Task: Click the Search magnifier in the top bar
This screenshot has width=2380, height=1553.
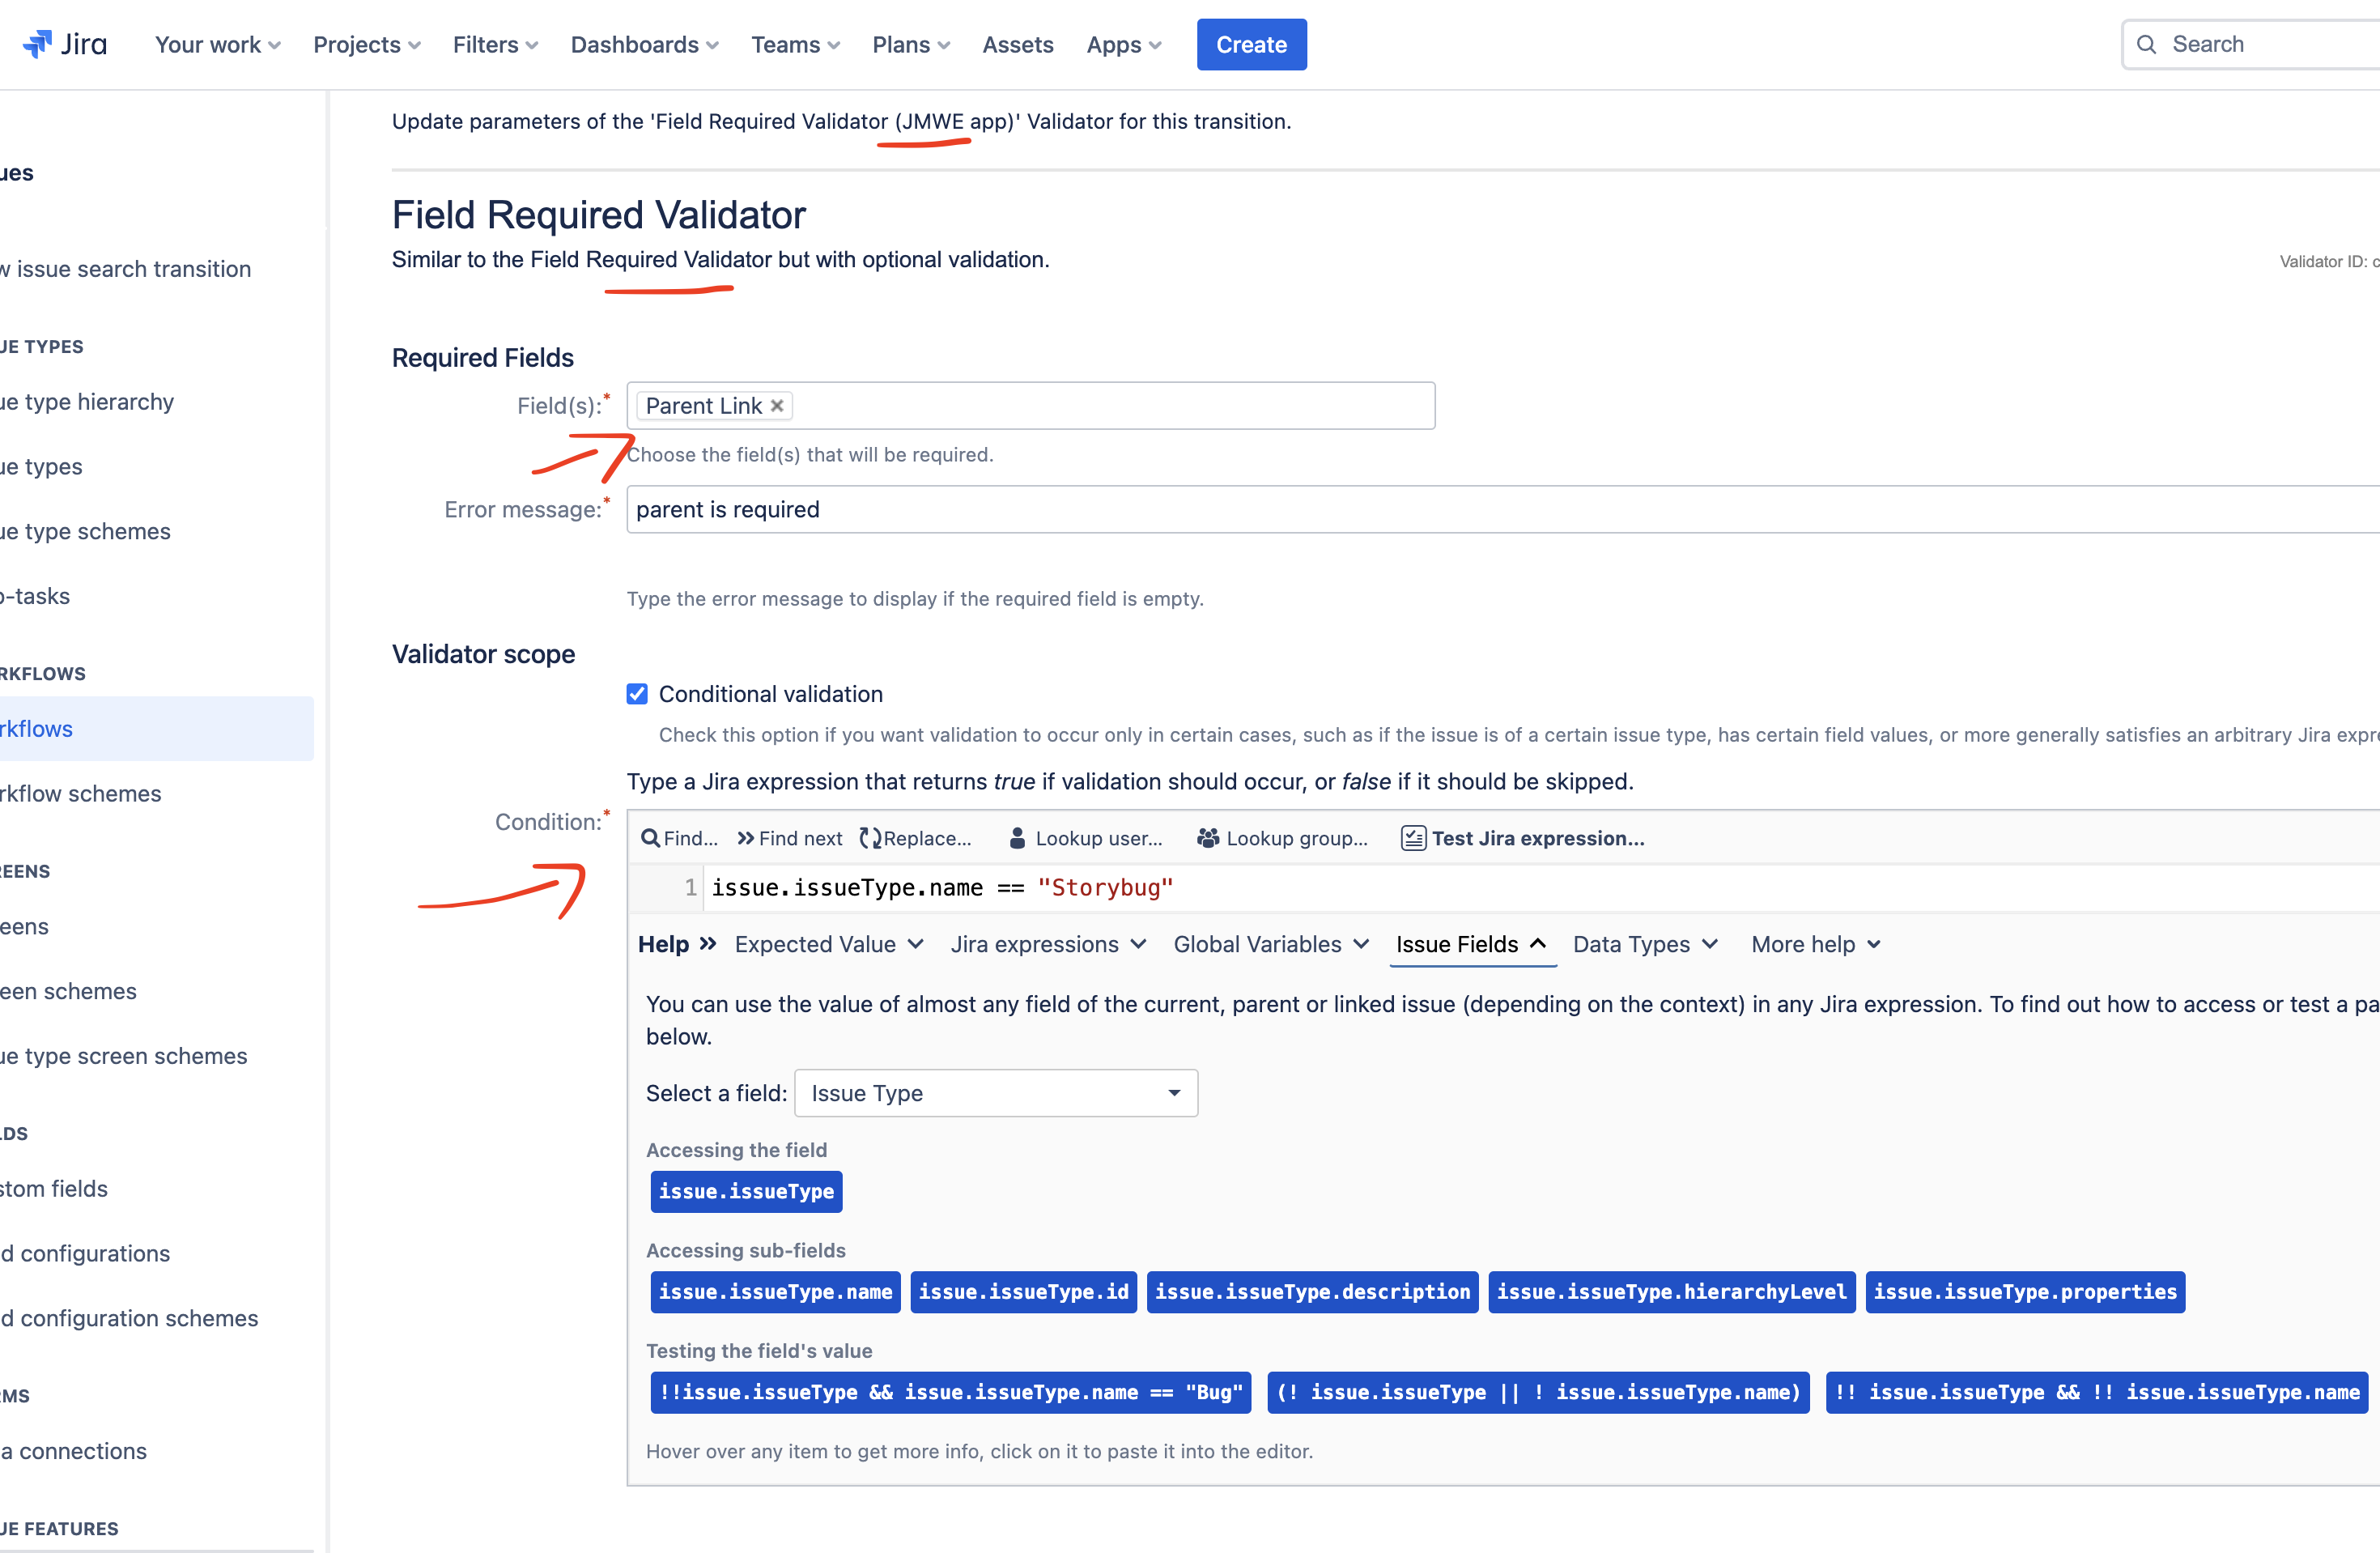Action: tap(2147, 44)
